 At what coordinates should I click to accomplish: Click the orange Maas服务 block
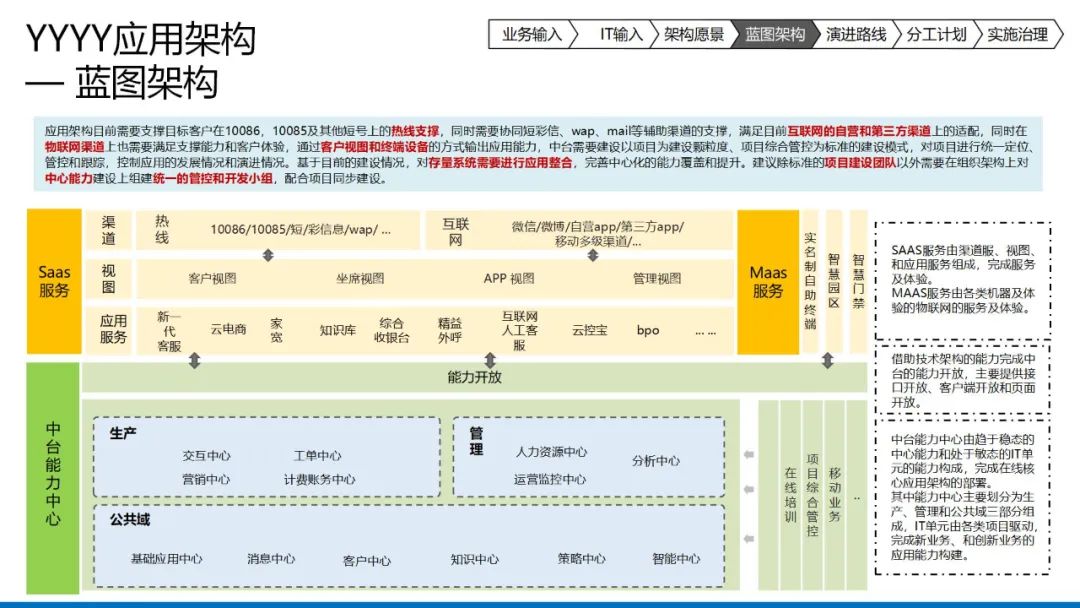pos(768,282)
